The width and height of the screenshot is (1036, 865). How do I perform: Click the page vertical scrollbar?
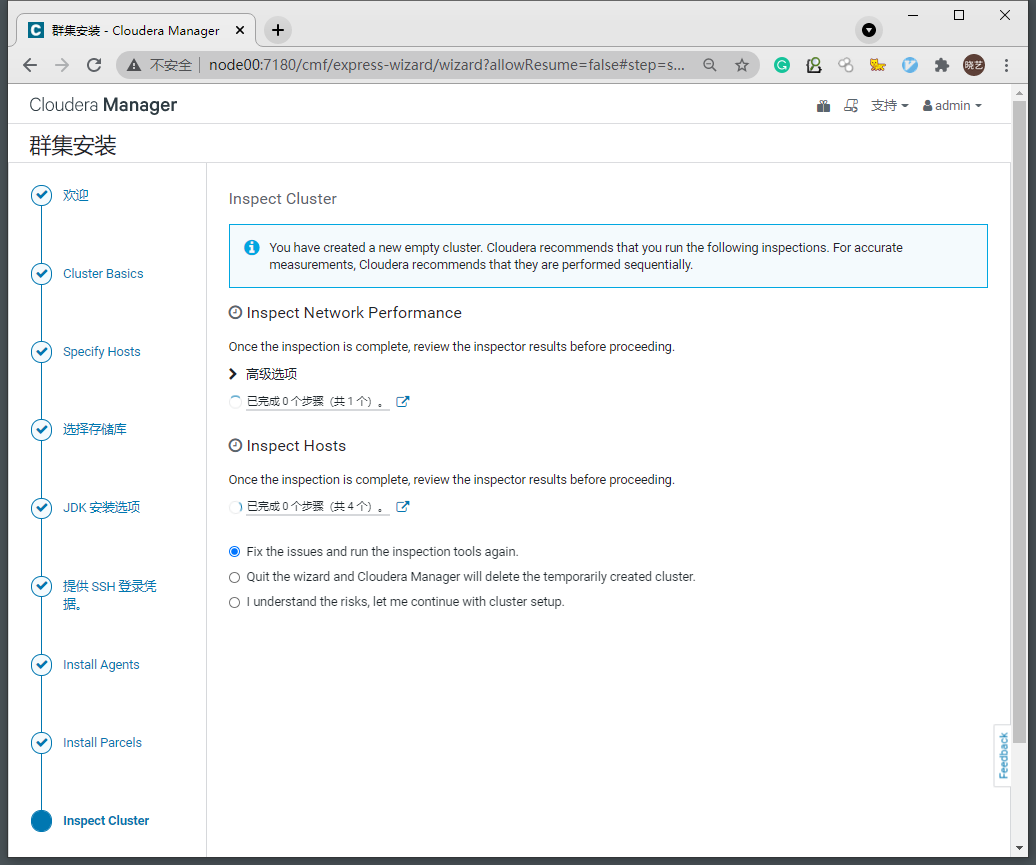(1019, 423)
